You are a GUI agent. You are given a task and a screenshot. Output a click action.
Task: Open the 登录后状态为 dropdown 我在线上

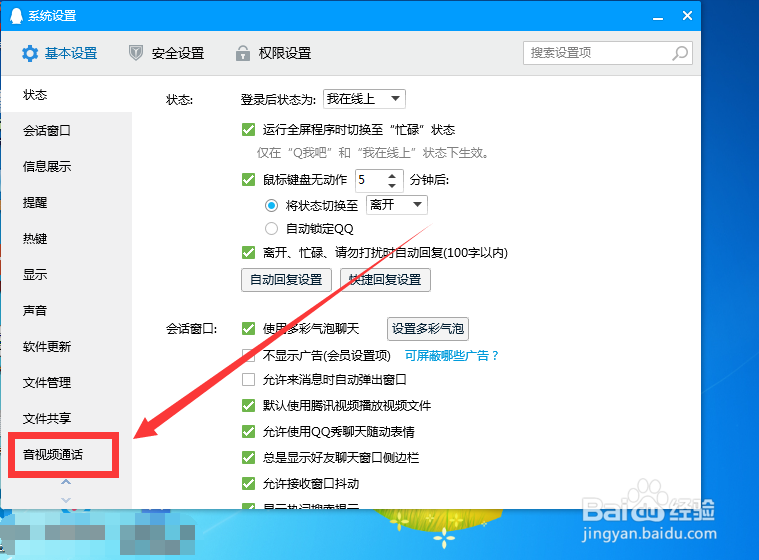coord(364,99)
